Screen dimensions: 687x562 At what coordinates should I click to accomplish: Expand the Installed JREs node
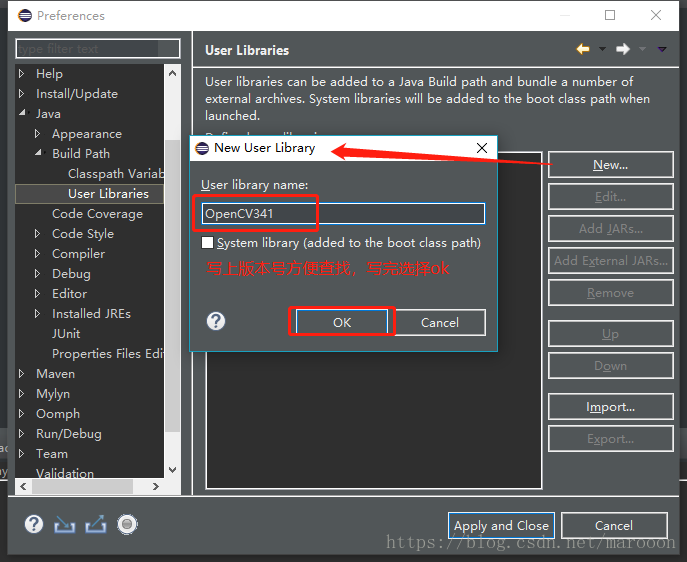(x=38, y=313)
